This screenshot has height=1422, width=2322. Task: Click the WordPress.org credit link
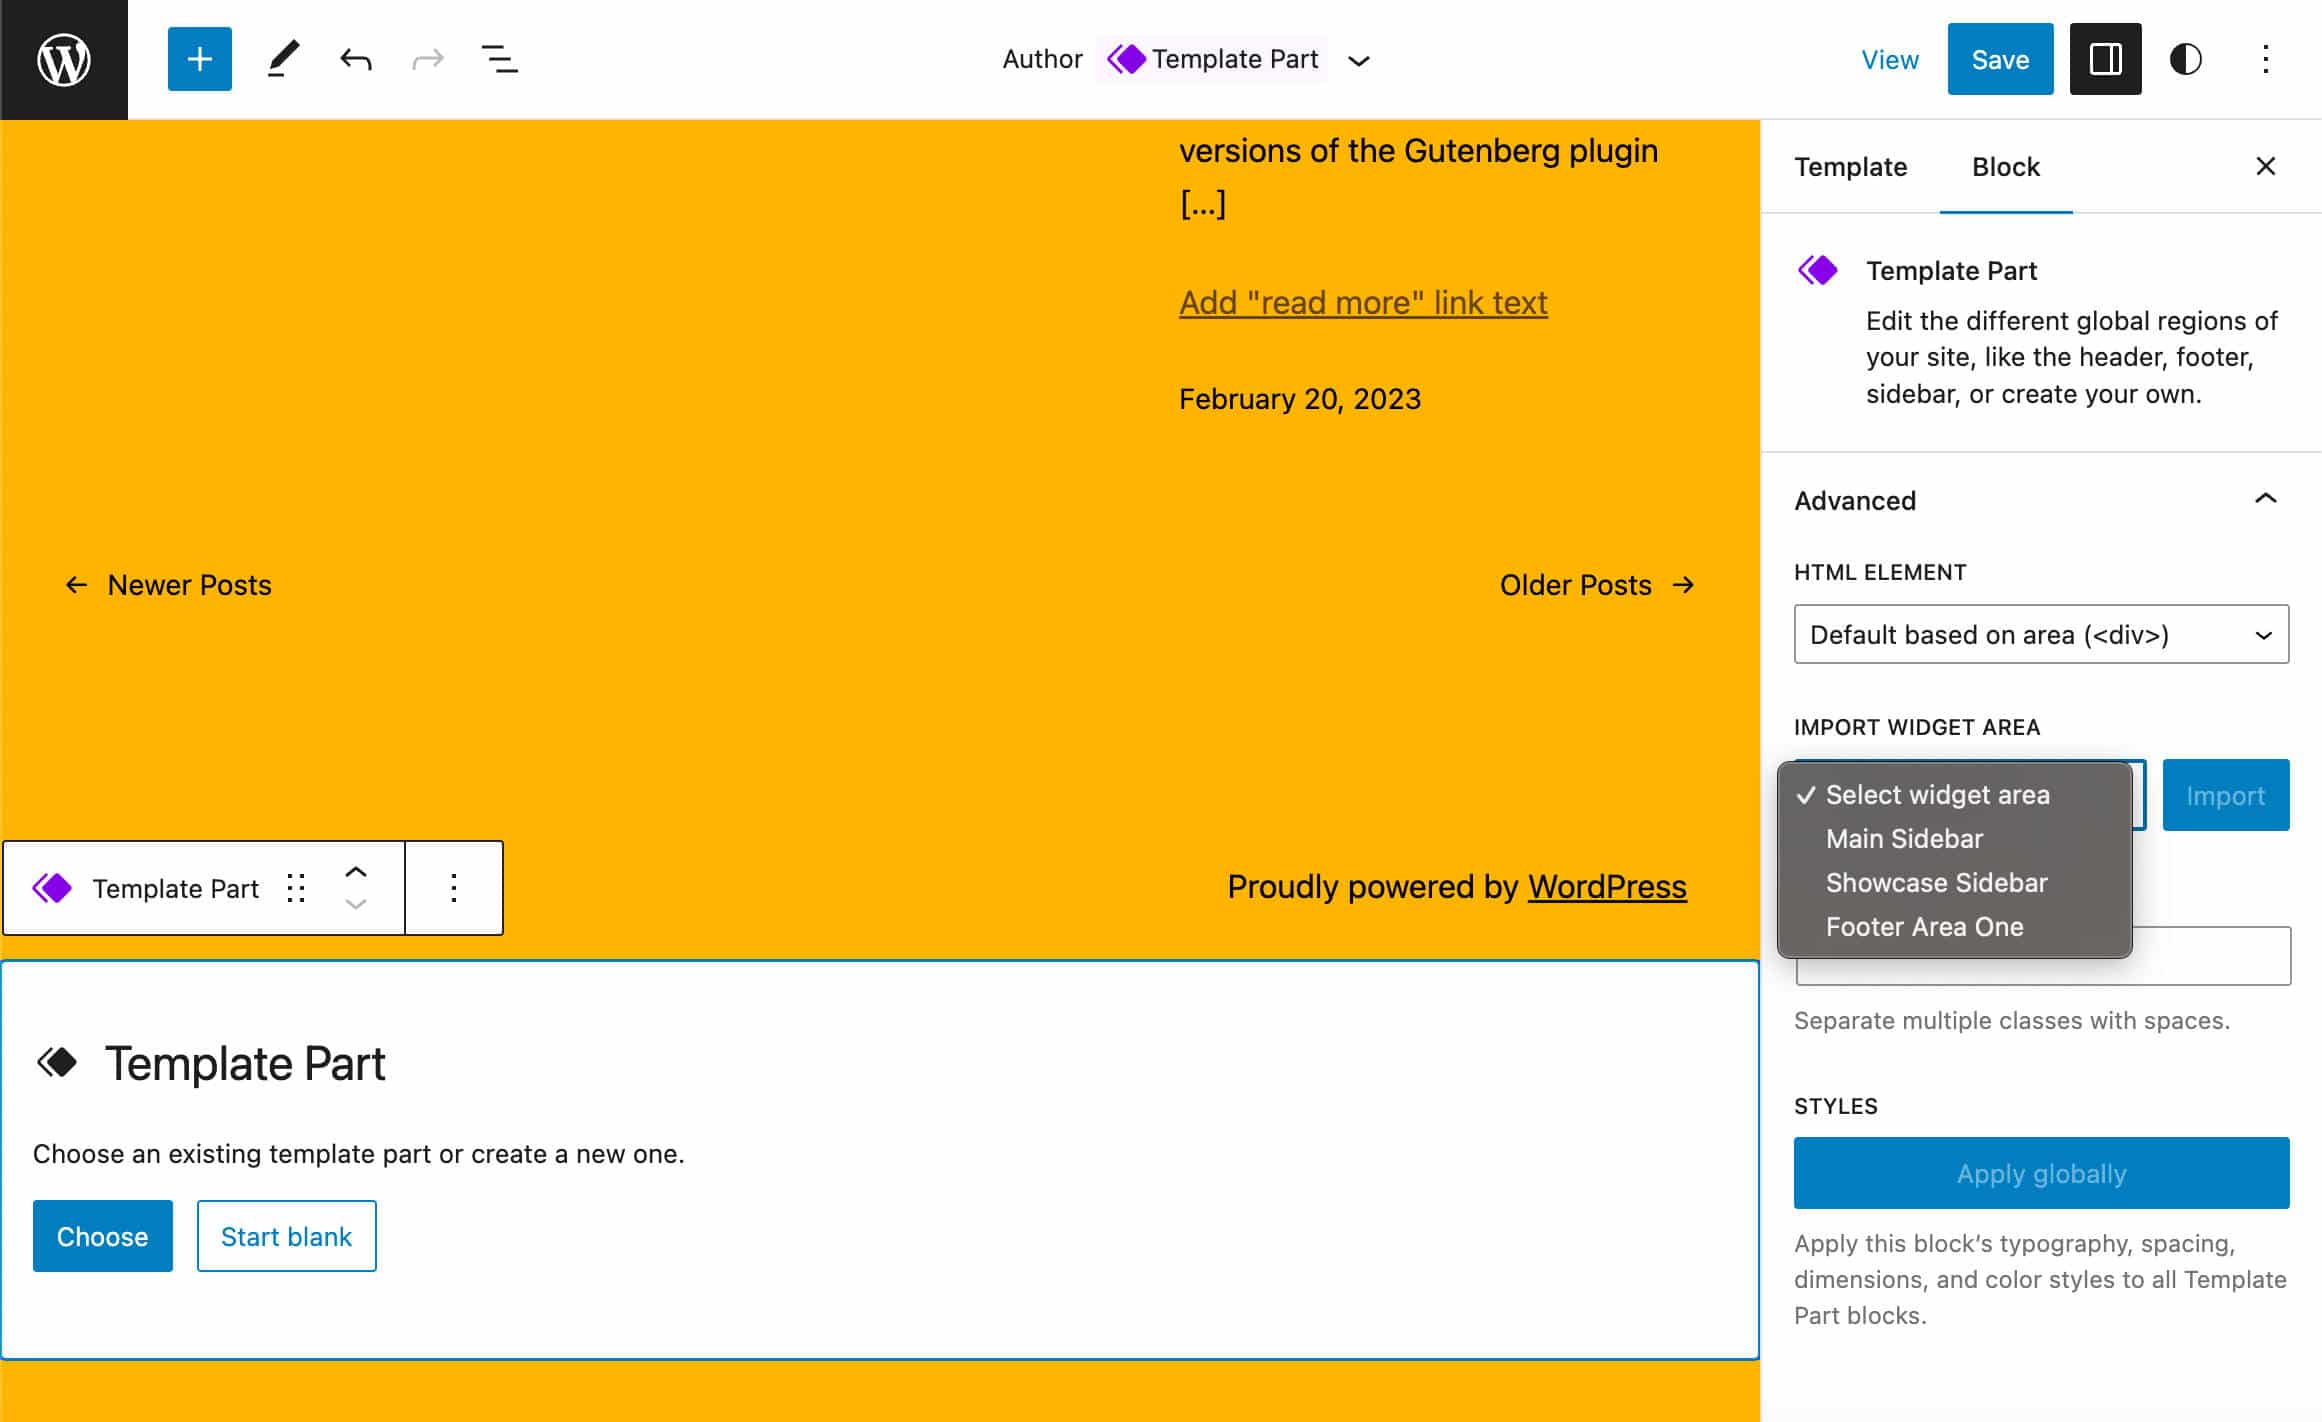tap(1607, 886)
